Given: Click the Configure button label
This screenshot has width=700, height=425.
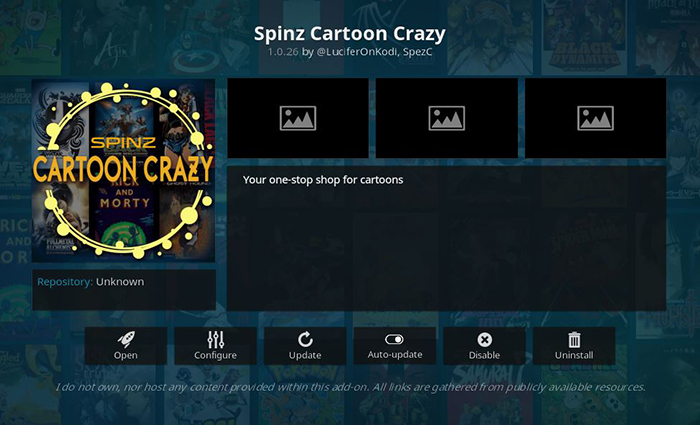Looking at the screenshot, I should tap(215, 355).
